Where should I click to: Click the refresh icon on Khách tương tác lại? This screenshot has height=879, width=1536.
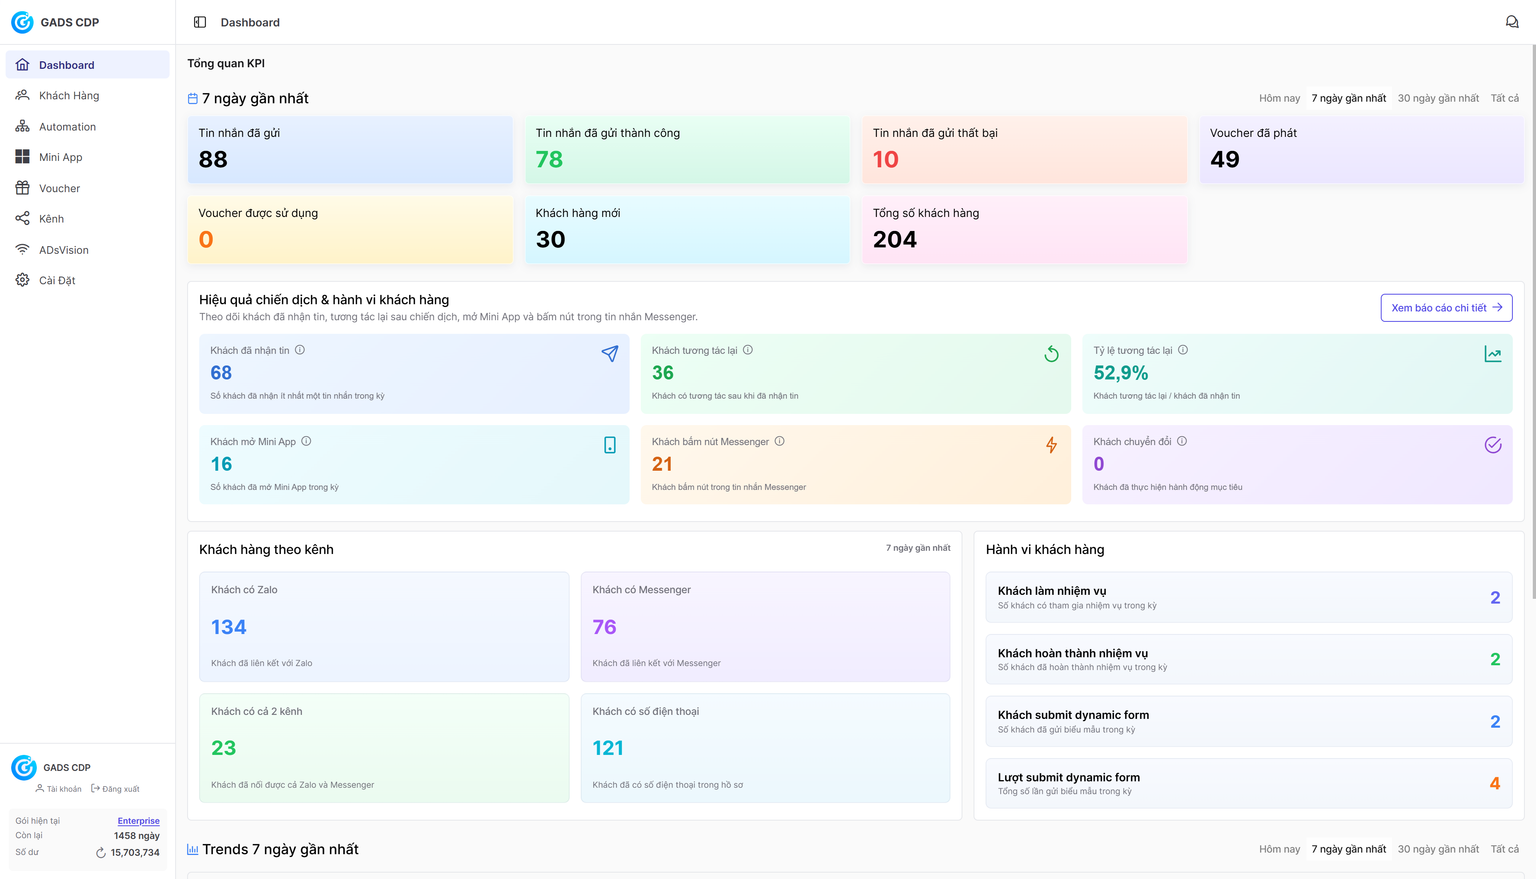pos(1051,354)
